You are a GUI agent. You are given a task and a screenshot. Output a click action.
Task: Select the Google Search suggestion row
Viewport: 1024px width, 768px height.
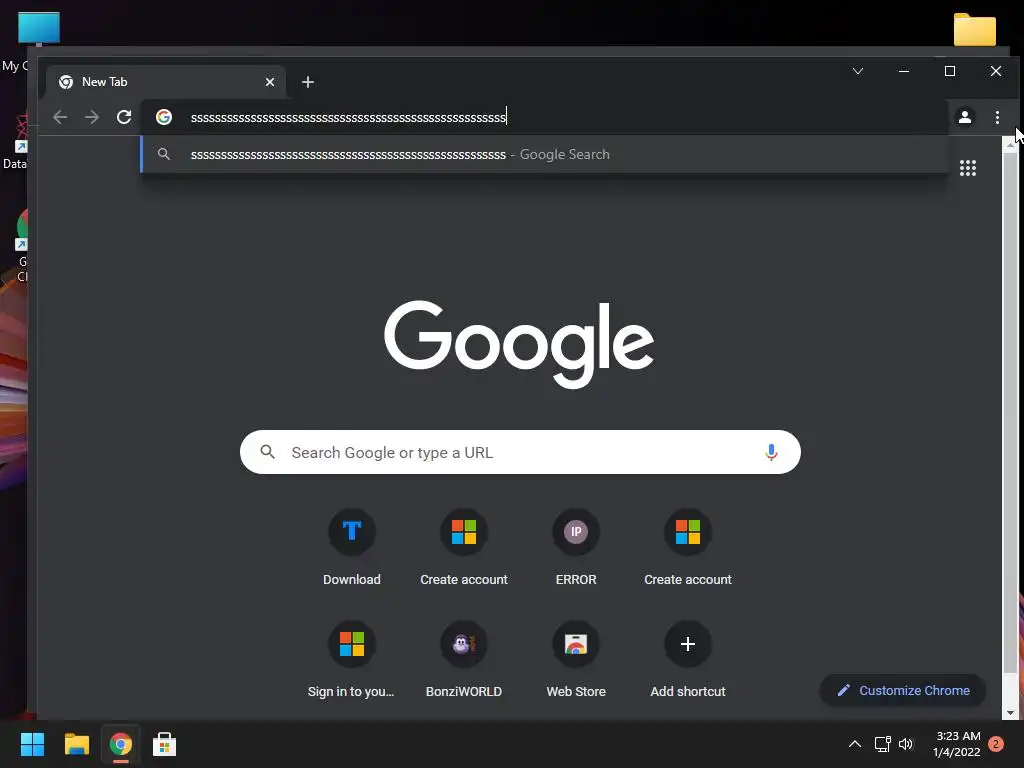tap(545, 155)
